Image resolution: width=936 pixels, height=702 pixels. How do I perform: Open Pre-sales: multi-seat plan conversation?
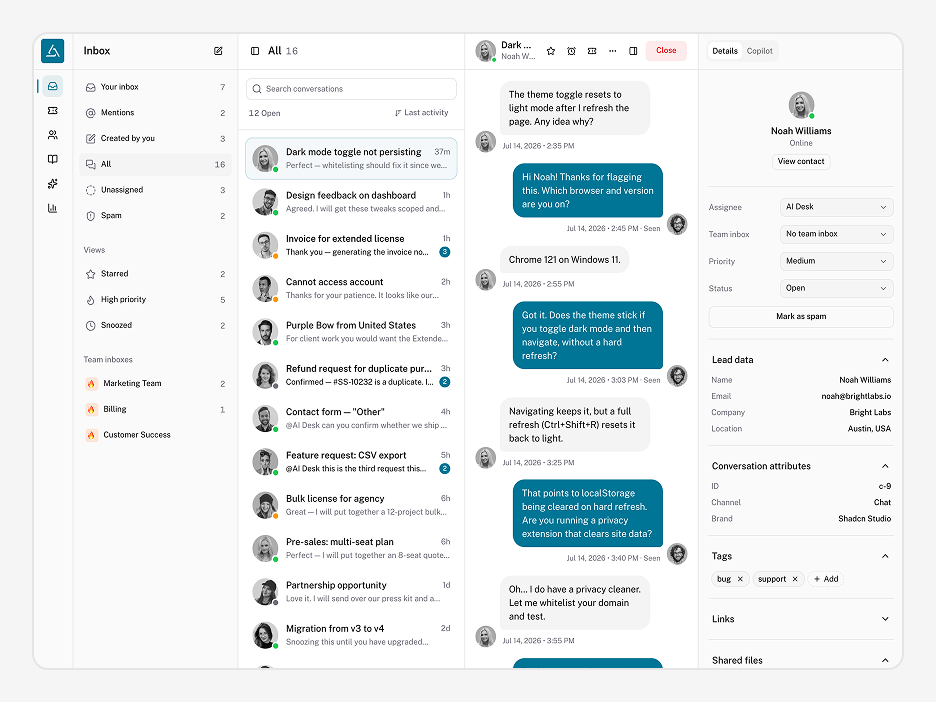(x=351, y=549)
